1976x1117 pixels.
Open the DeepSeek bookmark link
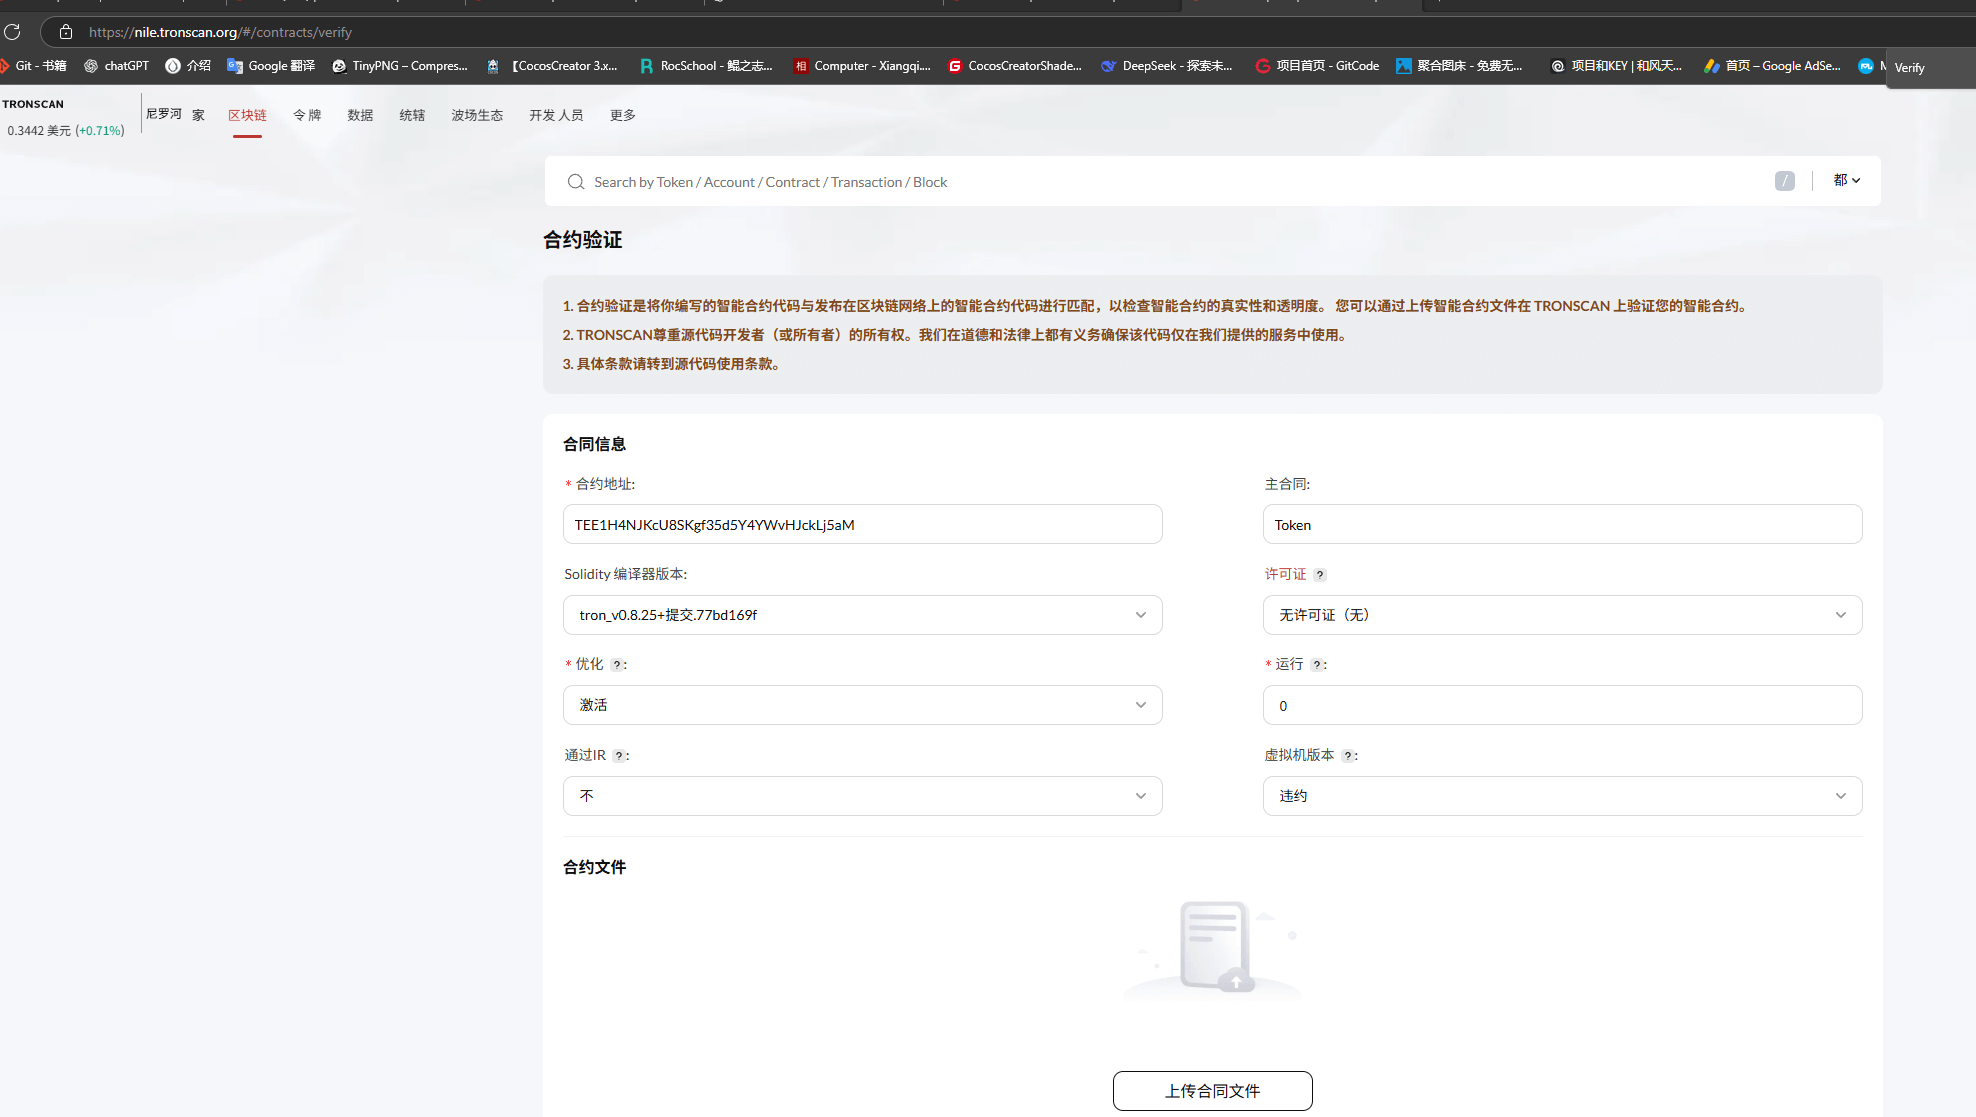coord(1166,66)
